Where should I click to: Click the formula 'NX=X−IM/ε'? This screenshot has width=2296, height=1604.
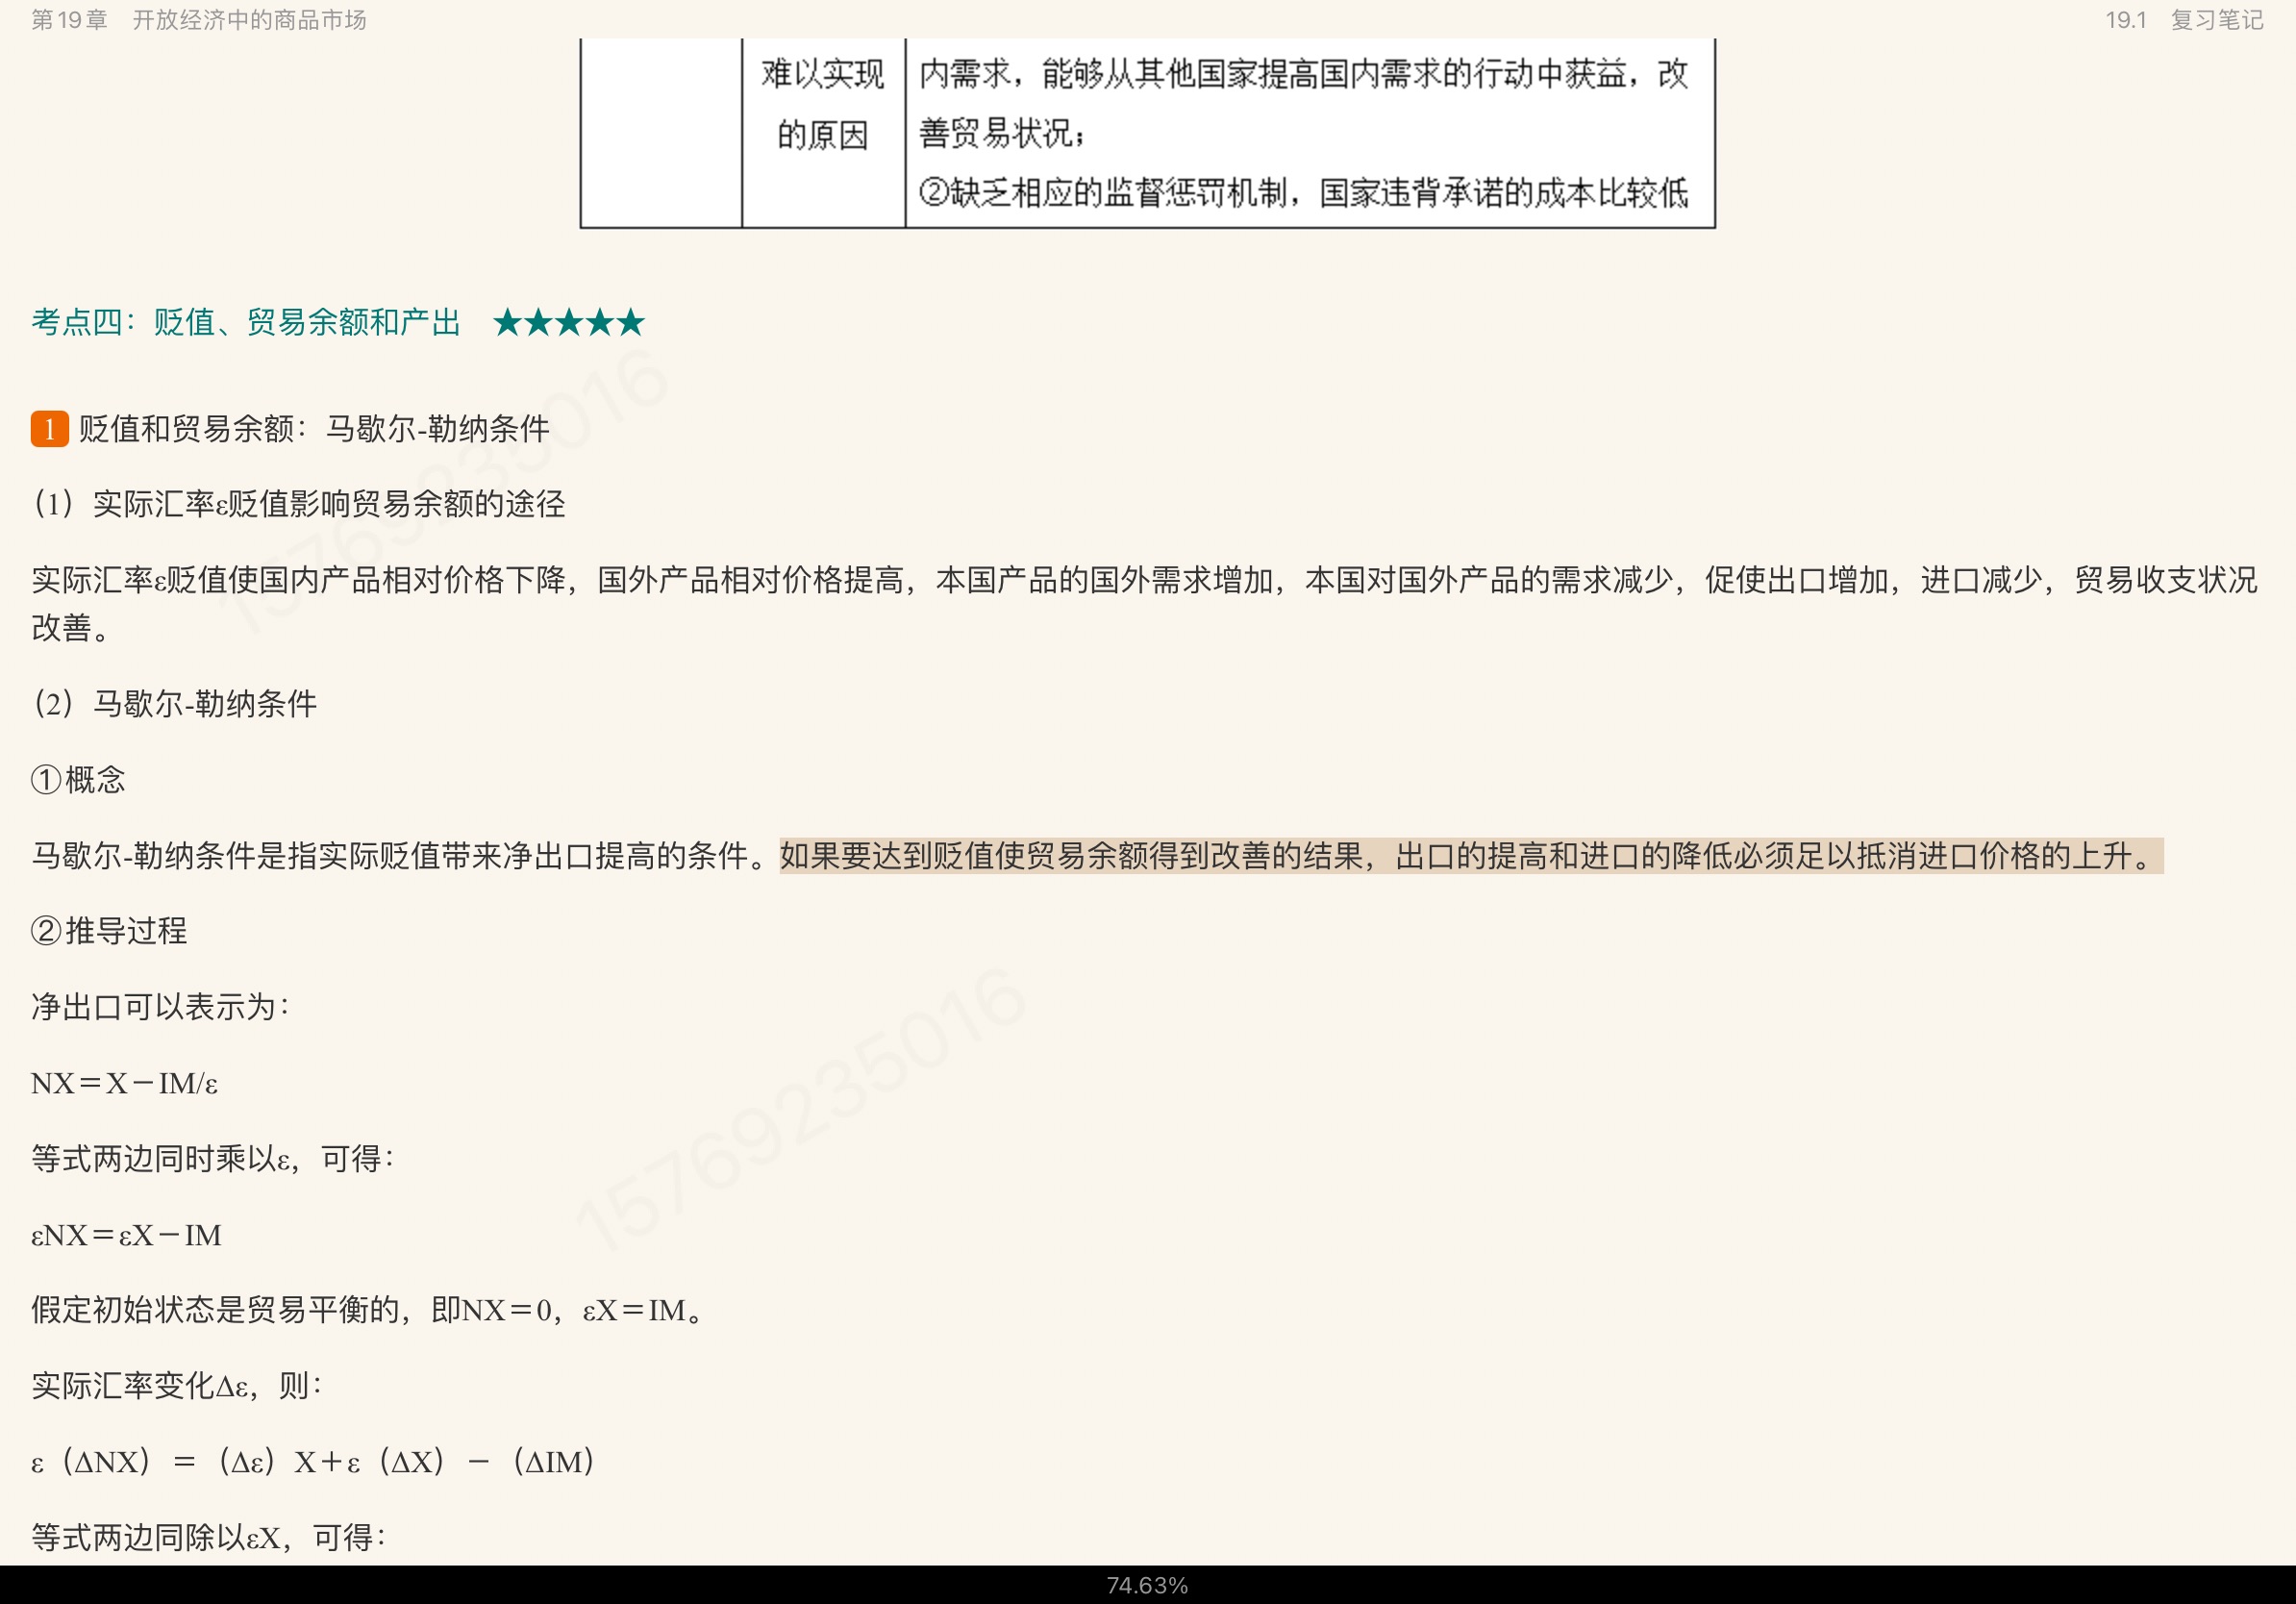[x=124, y=1084]
